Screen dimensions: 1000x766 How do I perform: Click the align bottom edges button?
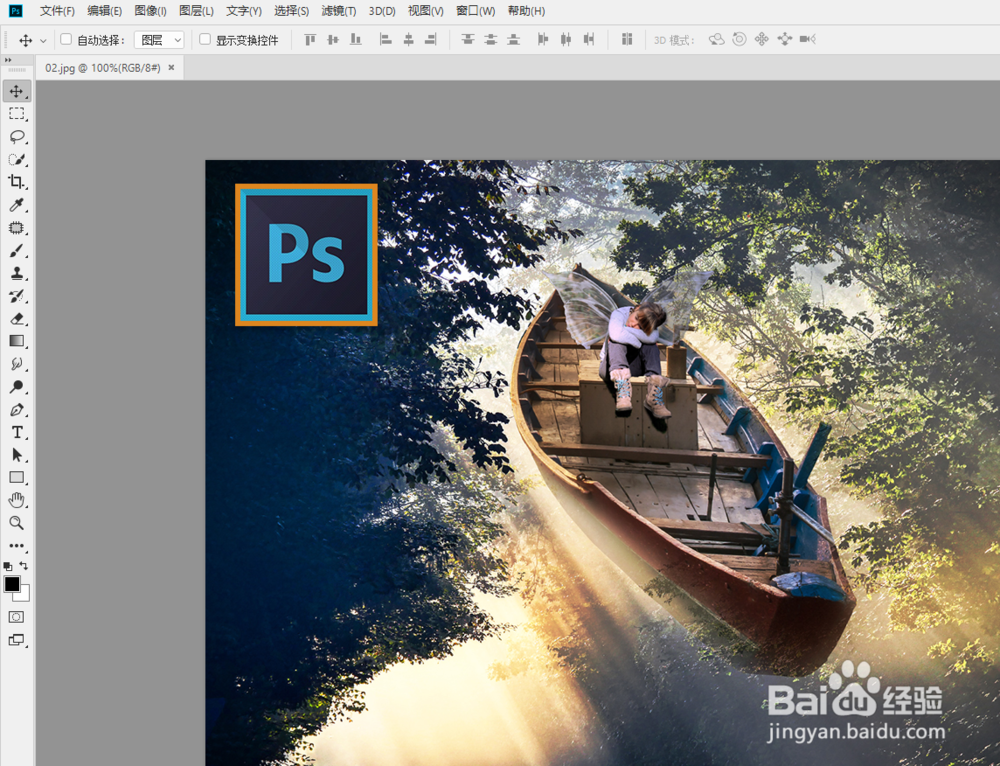[x=356, y=40]
